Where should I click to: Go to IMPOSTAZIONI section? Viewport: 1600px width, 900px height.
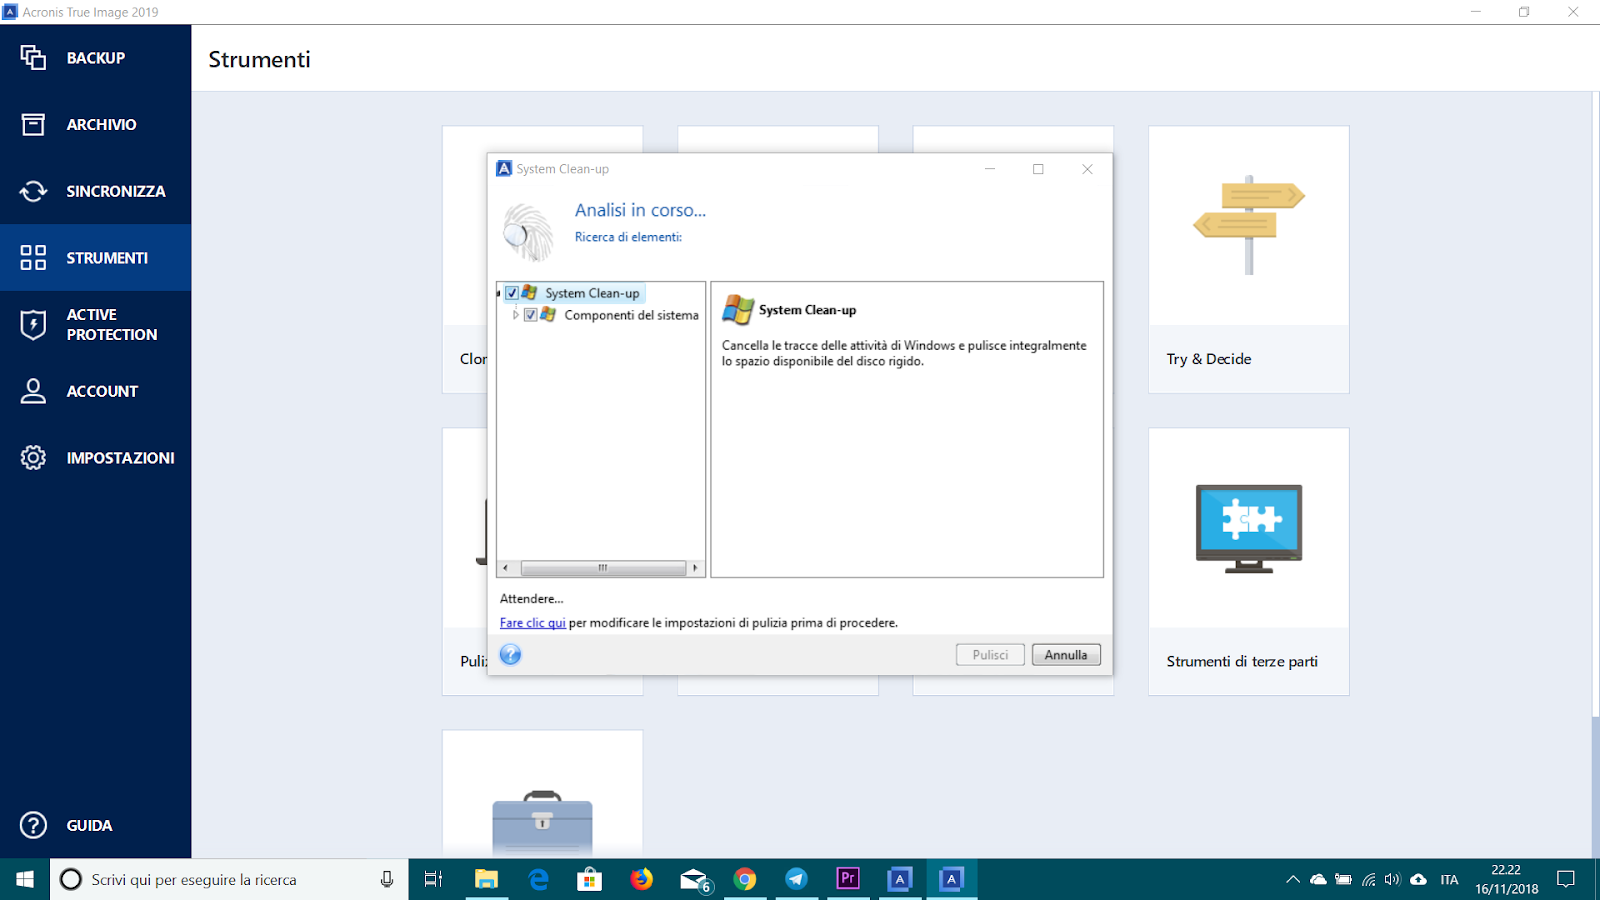[120, 458]
